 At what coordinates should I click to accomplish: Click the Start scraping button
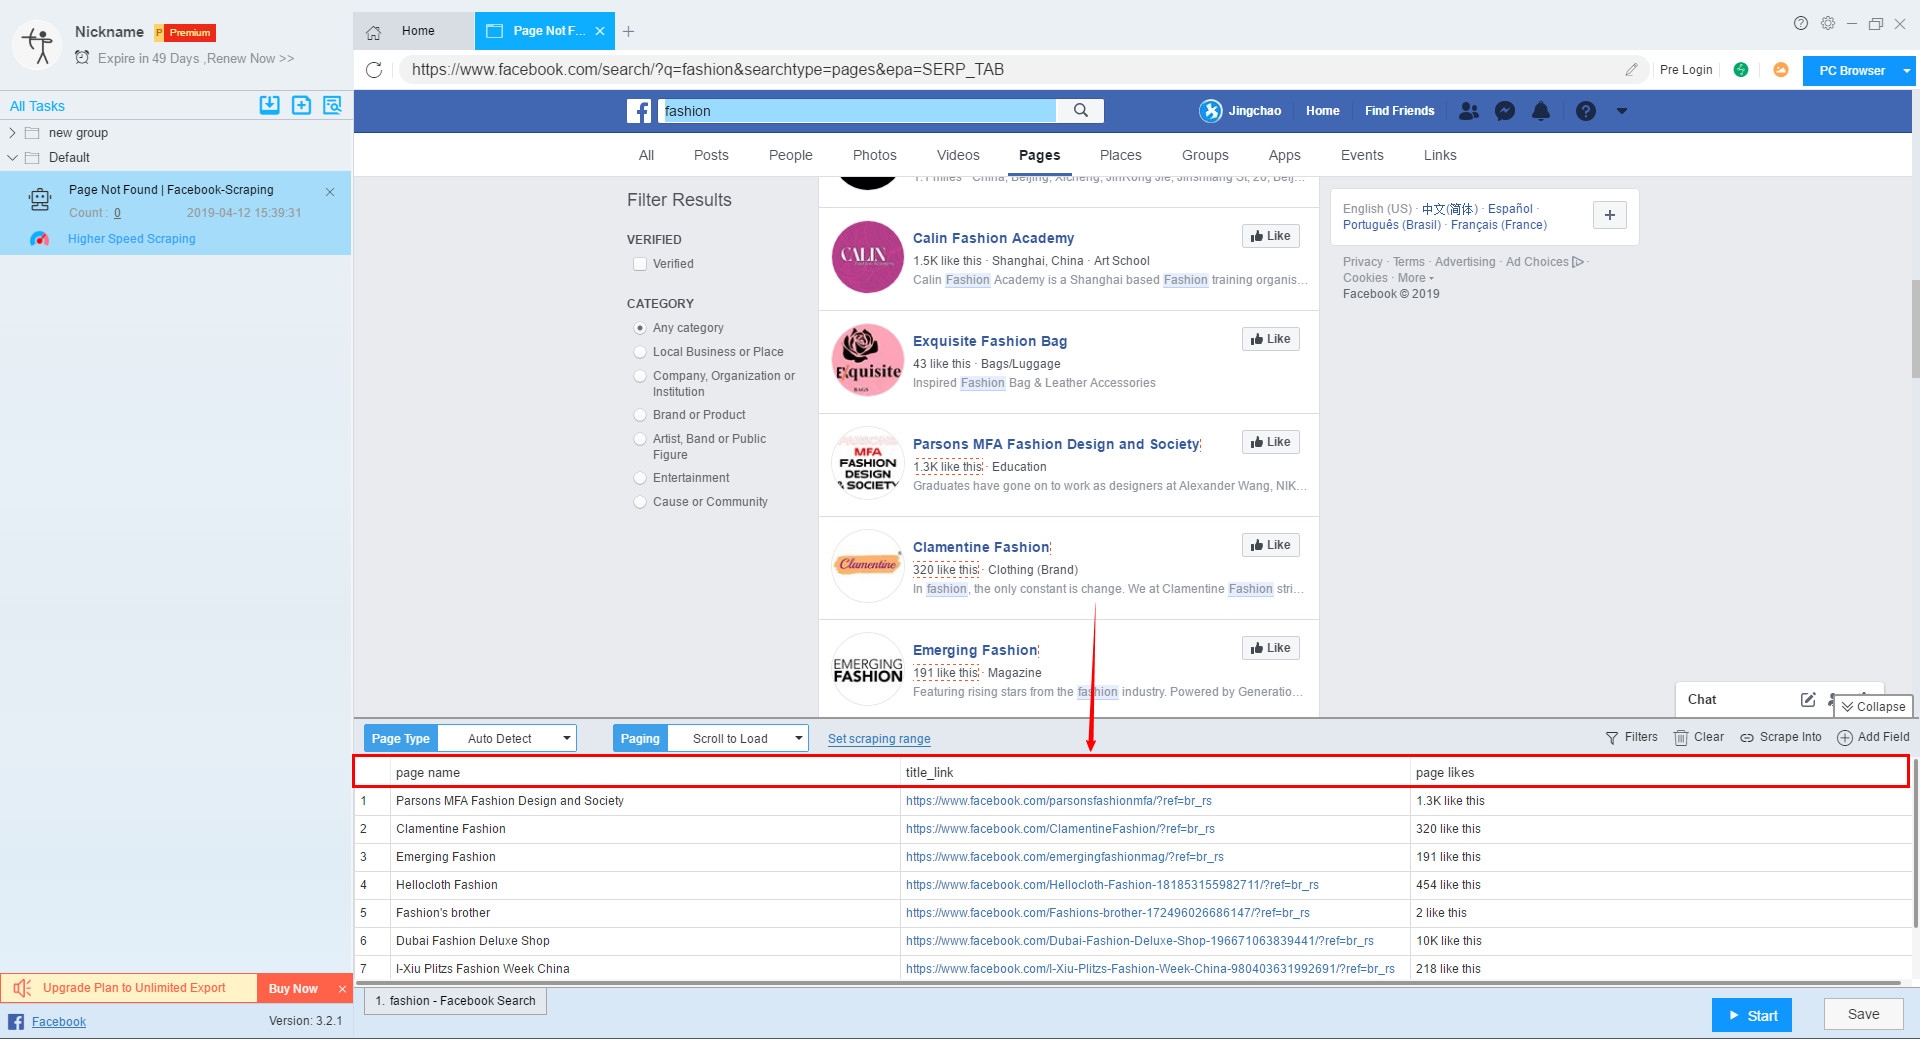[1752, 1015]
